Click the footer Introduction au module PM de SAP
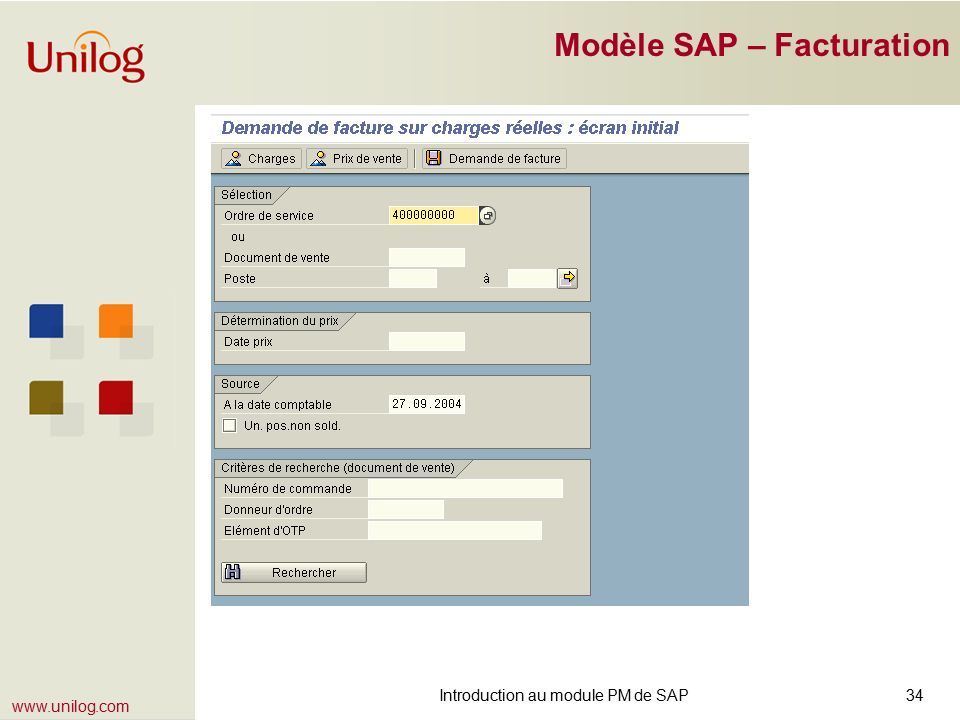The image size is (960, 720). pos(564,696)
